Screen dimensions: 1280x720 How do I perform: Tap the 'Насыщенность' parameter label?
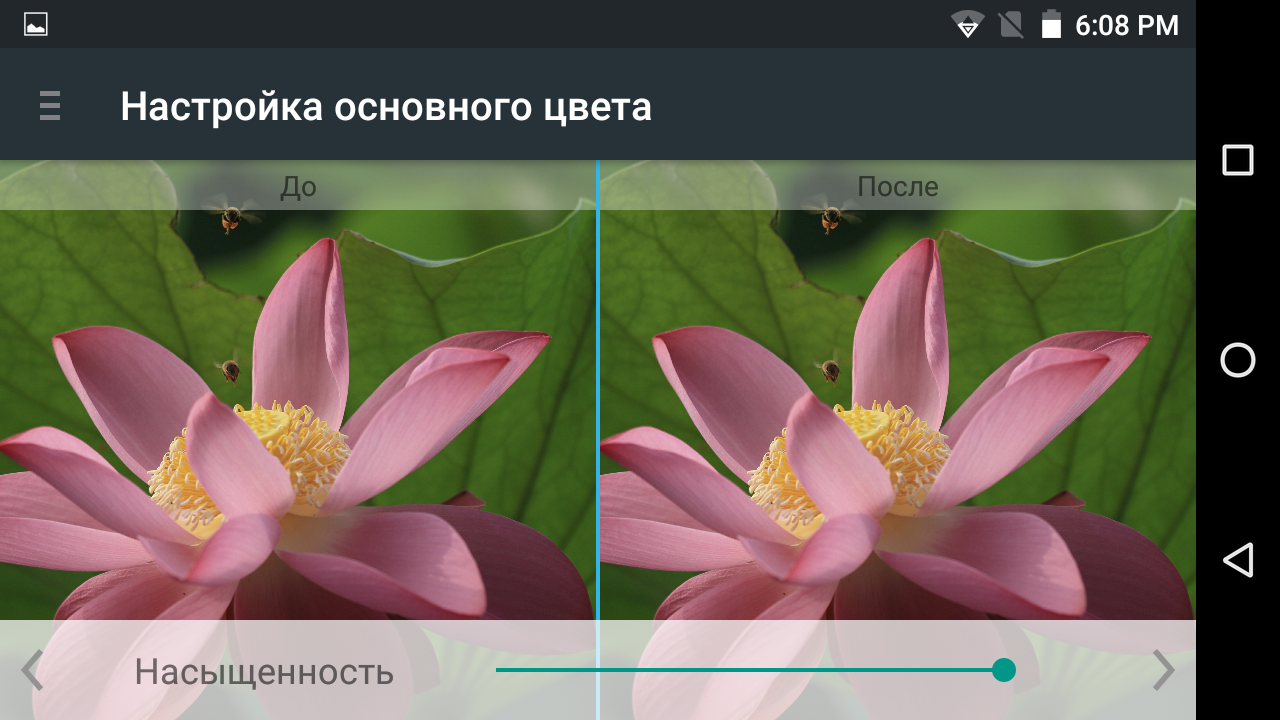pos(264,672)
